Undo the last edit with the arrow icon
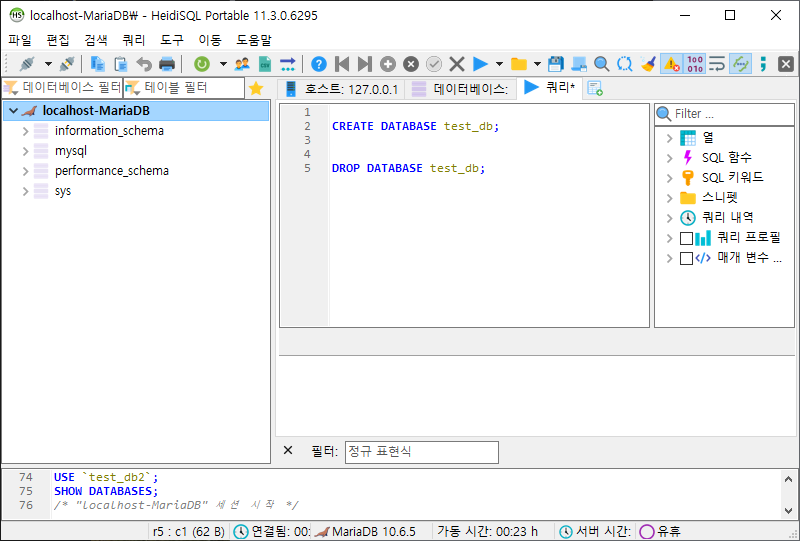The height and width of the screenshot is (541, 800). pyautogui.click(x=144, y=64)
